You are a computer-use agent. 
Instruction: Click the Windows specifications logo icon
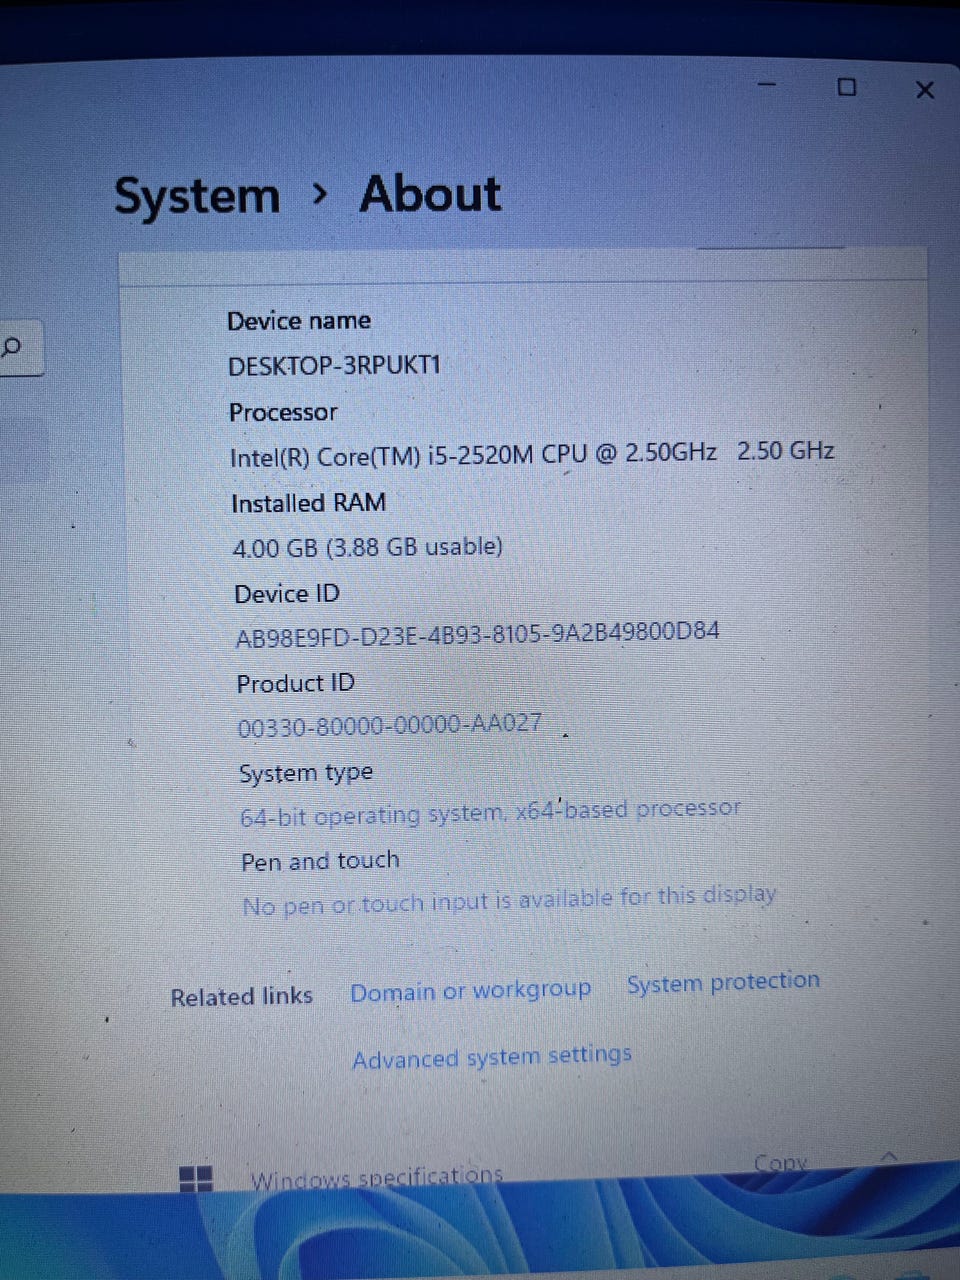click(x=196, y=1179)
